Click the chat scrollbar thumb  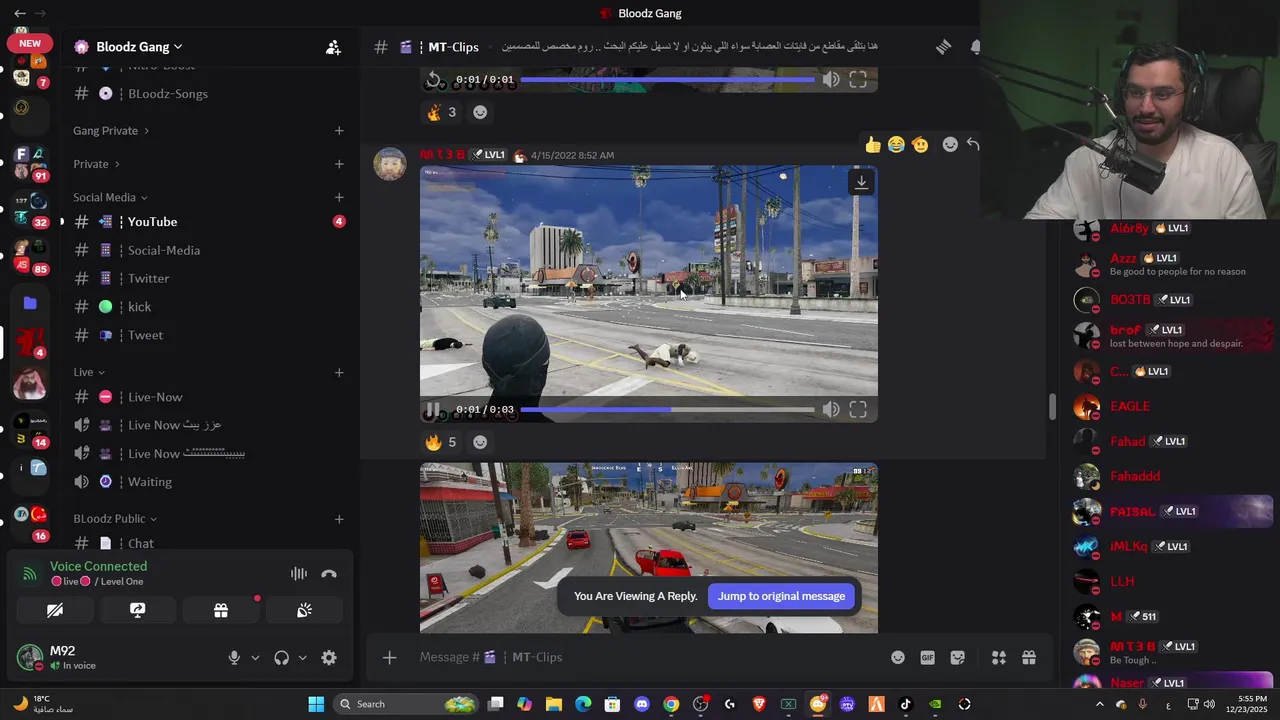[x=1051, y=407]
